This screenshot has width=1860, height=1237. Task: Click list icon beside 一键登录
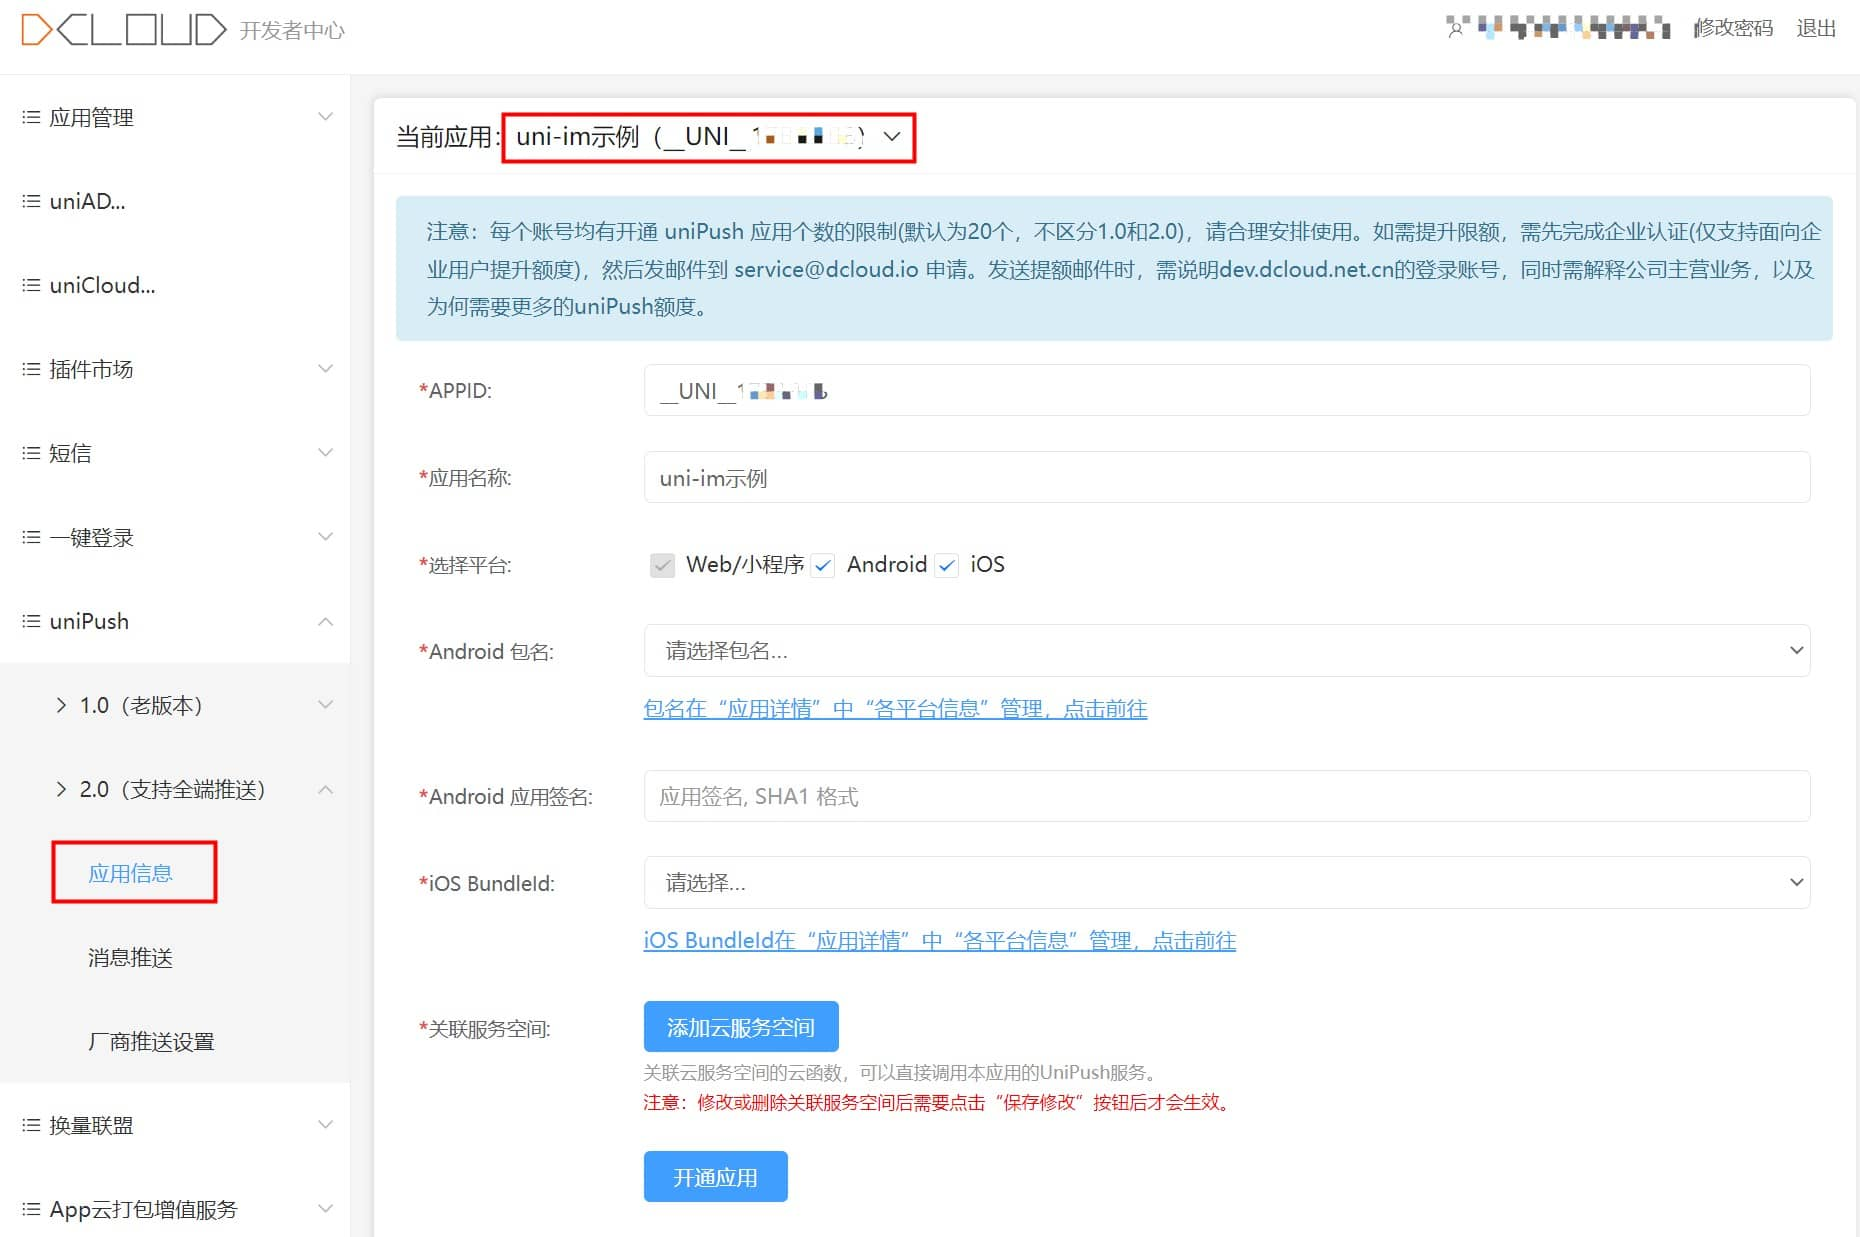coord(31,537)
